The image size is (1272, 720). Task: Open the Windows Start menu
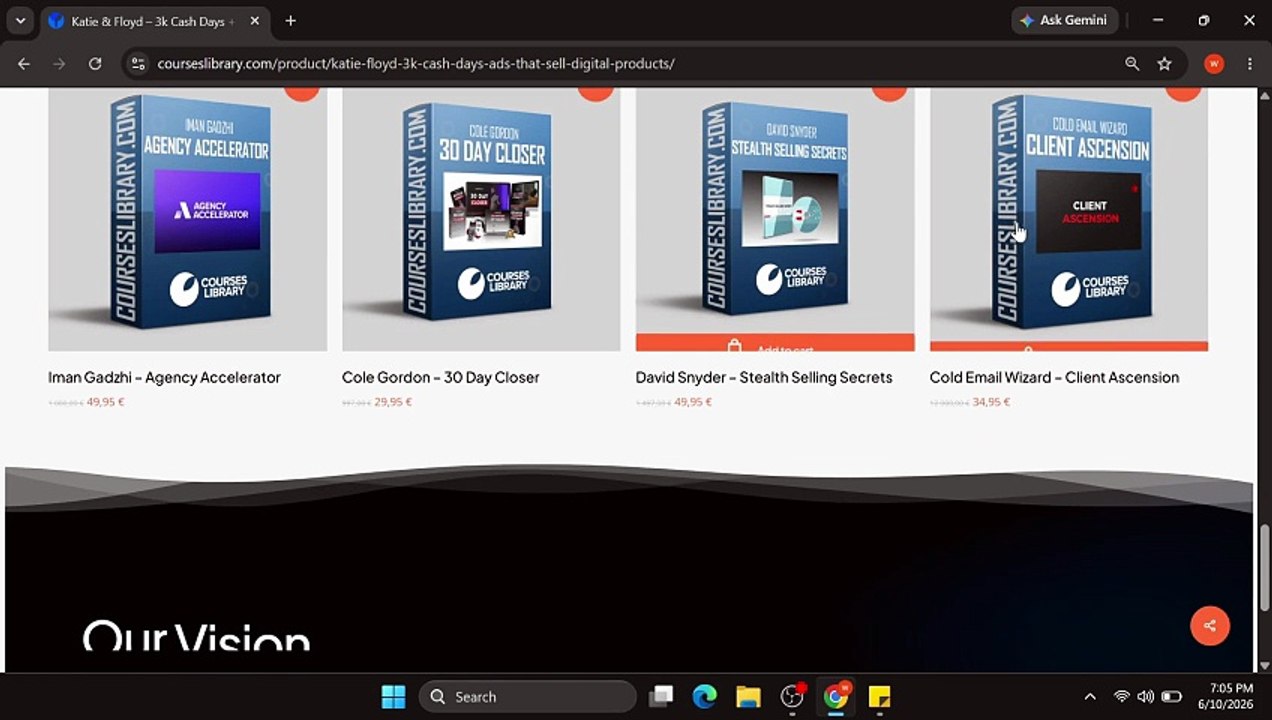click(394, 697)
